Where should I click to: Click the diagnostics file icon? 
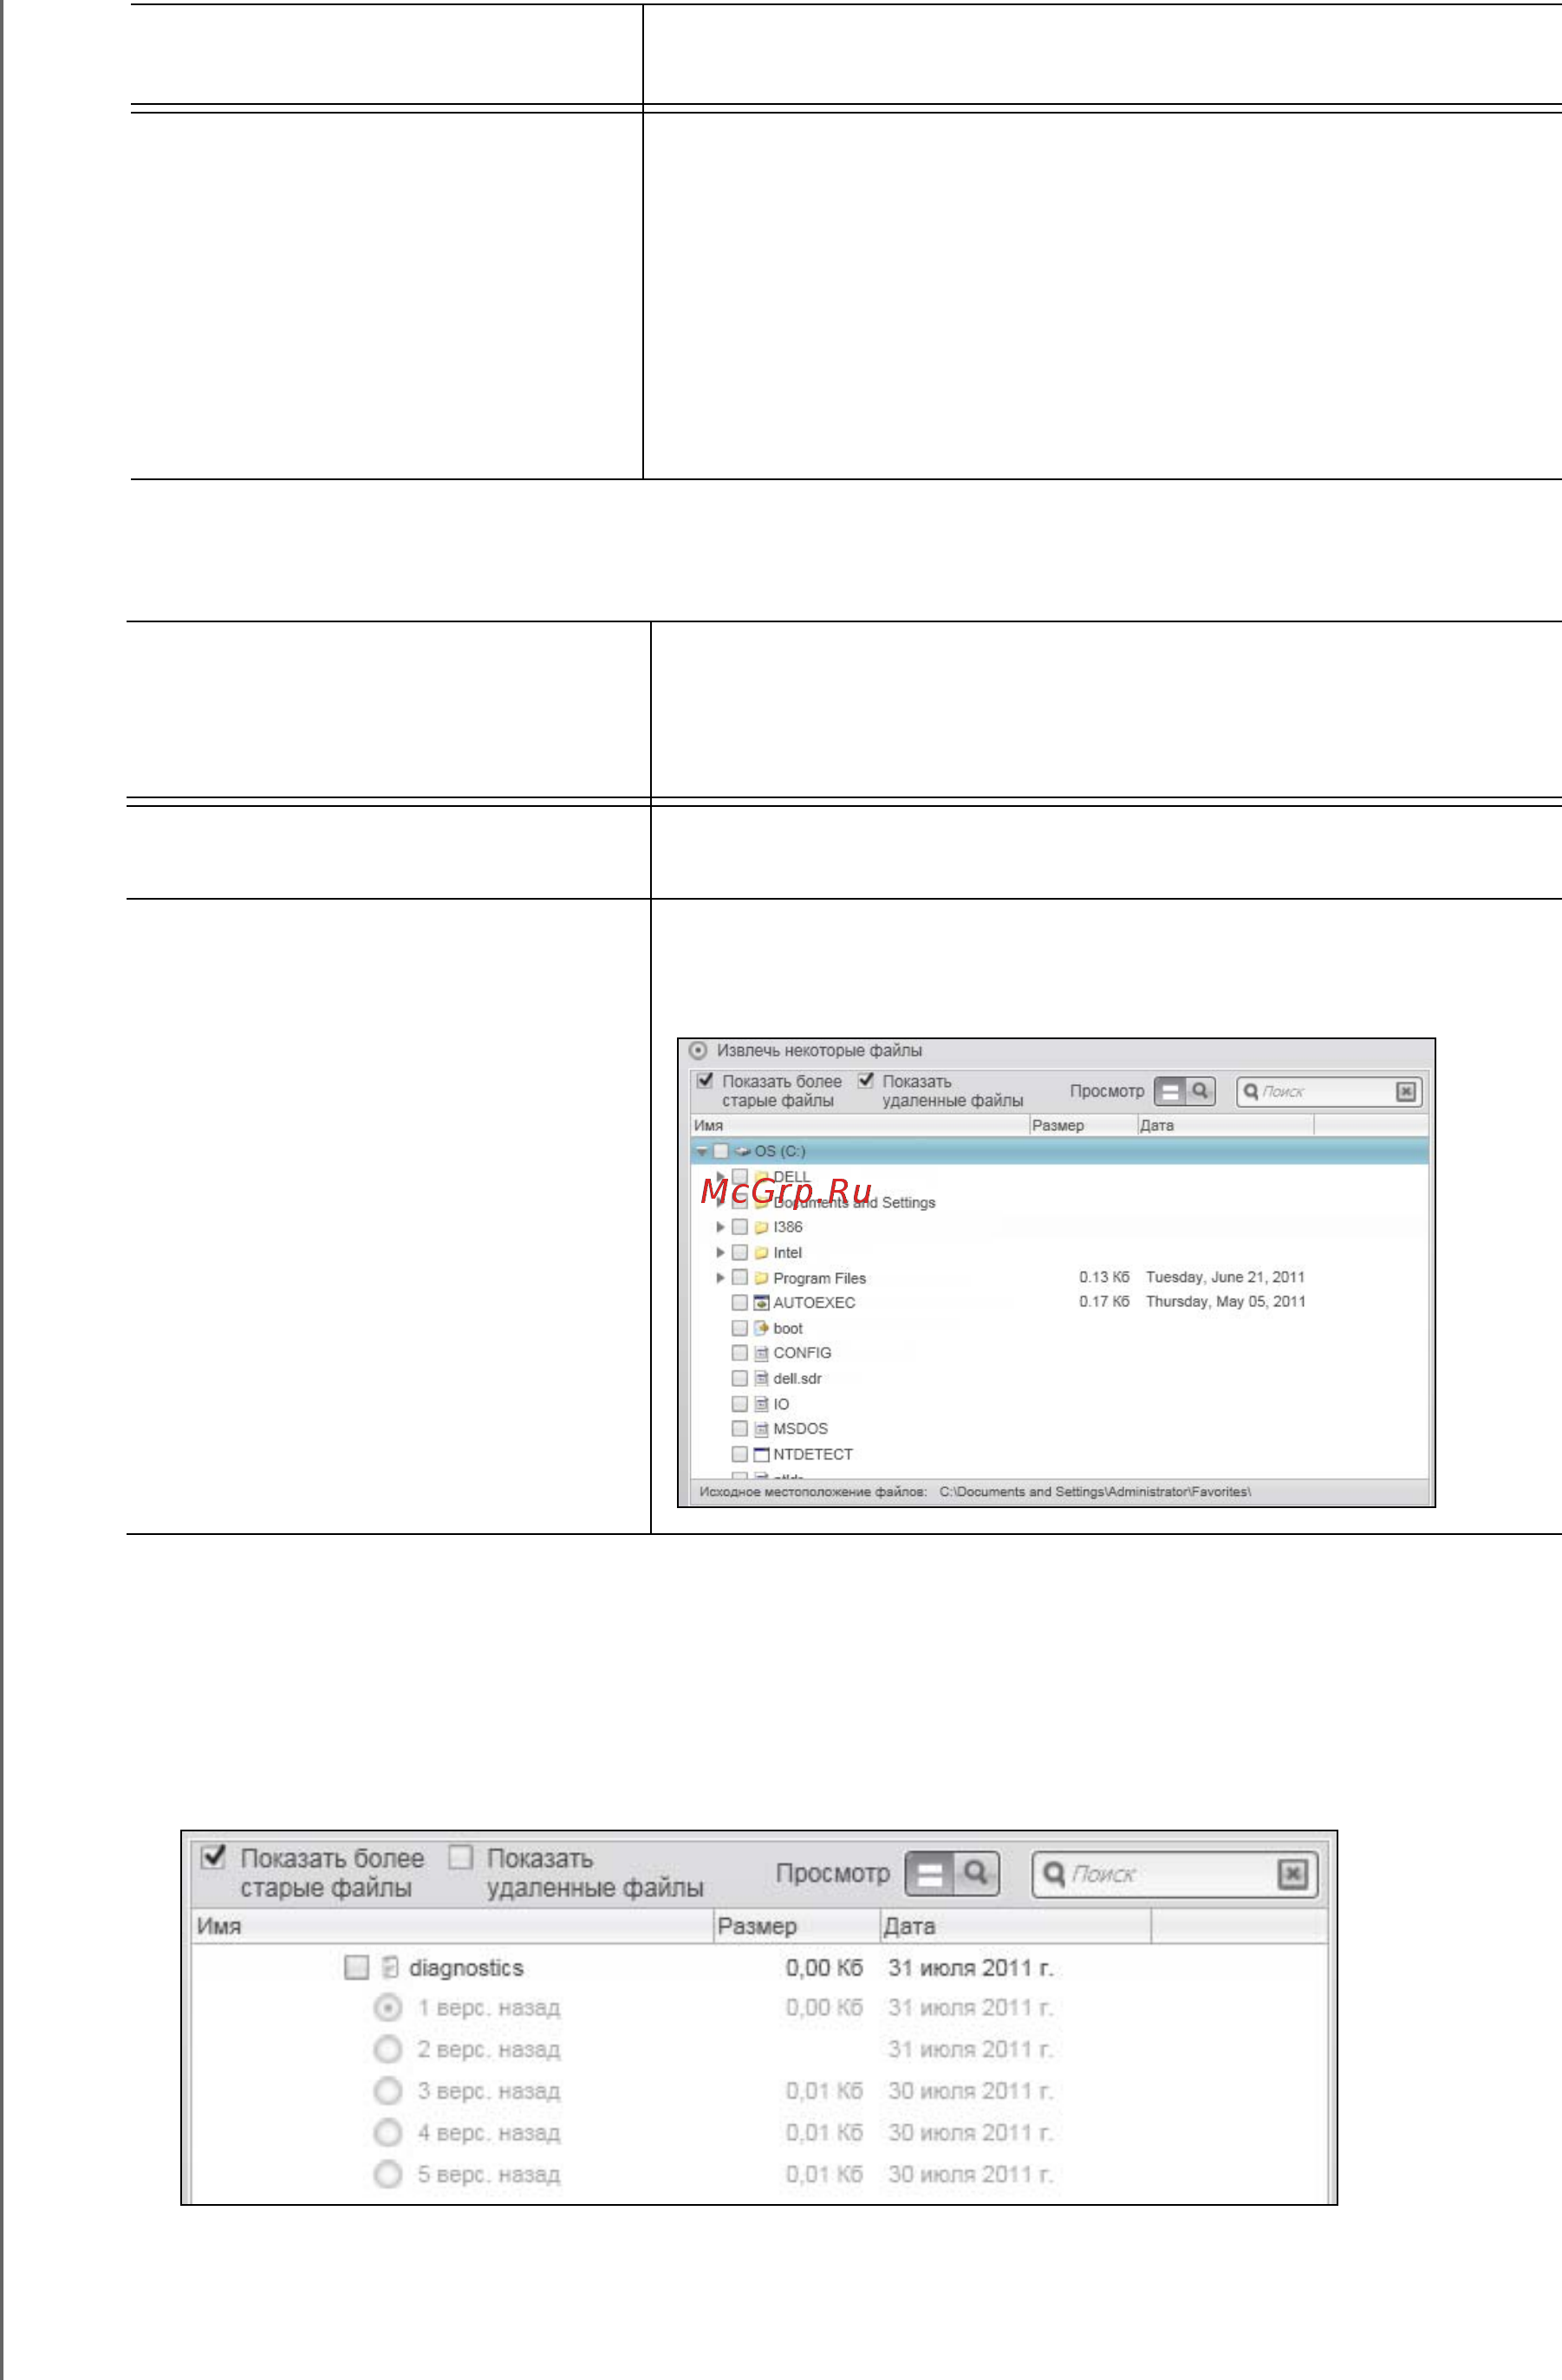(390, 1968)
